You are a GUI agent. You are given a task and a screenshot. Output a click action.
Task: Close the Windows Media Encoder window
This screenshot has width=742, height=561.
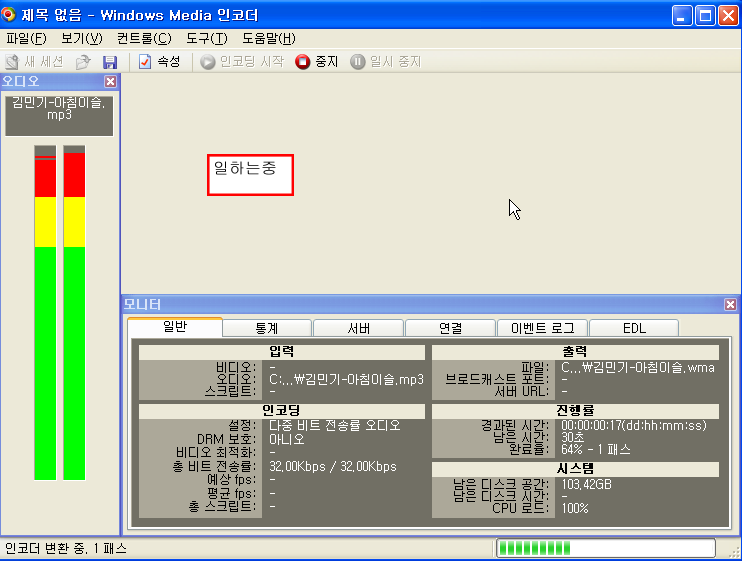[728, 16]
